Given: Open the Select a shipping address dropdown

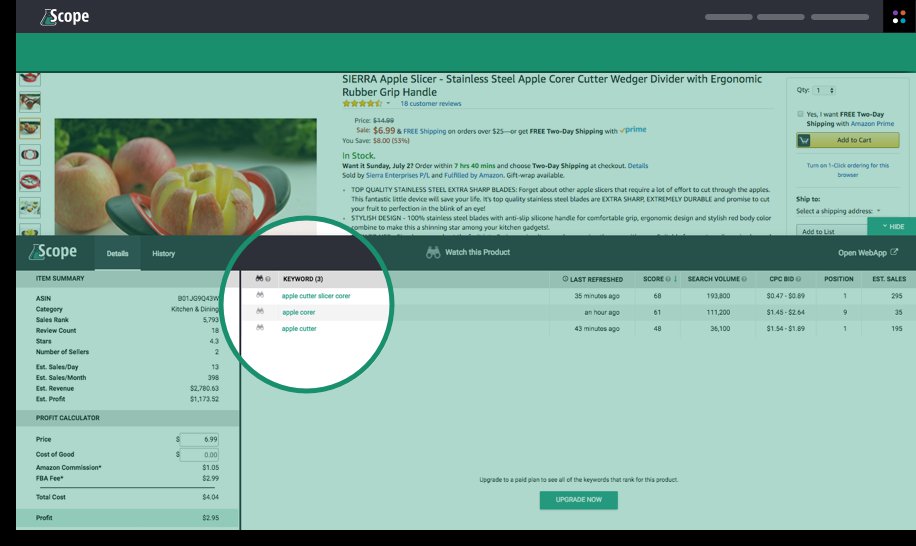Looking at the screenshot, I should click(x=838, y=211).
